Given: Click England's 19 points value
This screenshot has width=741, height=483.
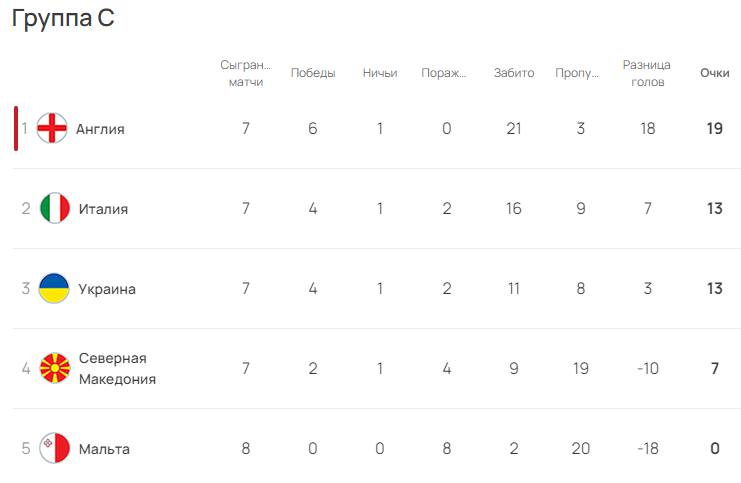Looking at the screenshot, I should pos(714,129).
